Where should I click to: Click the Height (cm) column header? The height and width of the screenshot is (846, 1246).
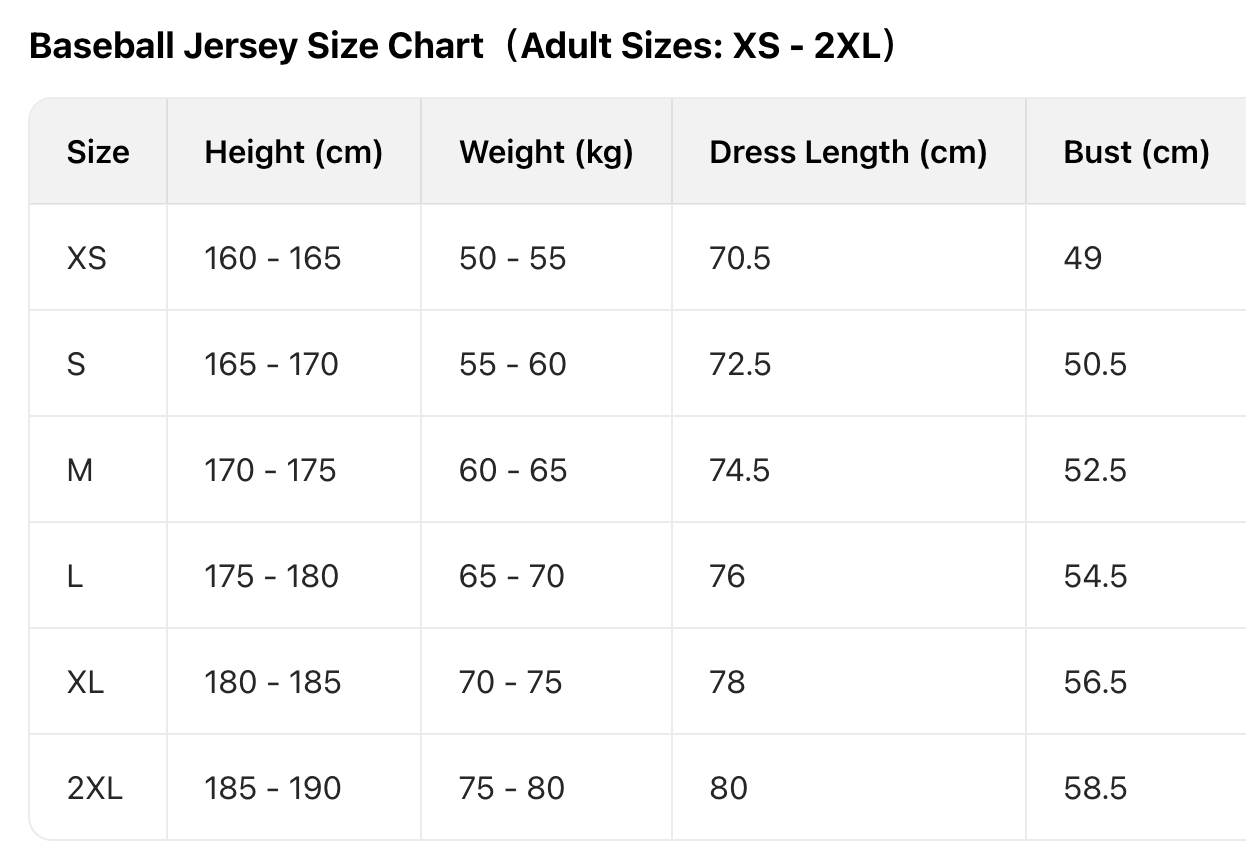click(x=293, y=152)
